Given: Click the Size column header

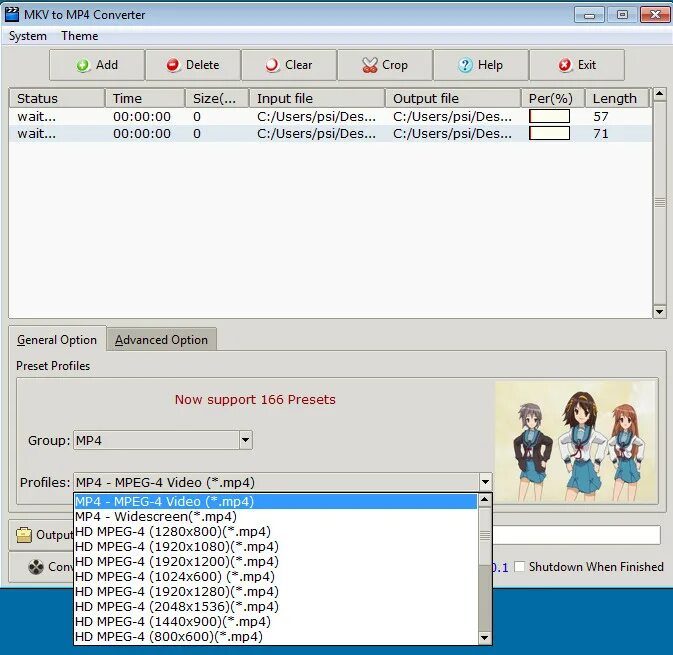Looking at the screenshot, I should pos(217,98).
